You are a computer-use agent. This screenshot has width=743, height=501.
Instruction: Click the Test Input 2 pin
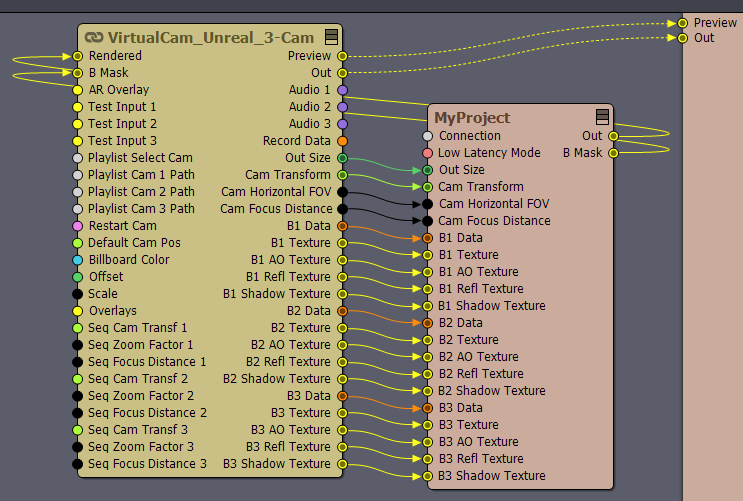(x=78, y=124)
